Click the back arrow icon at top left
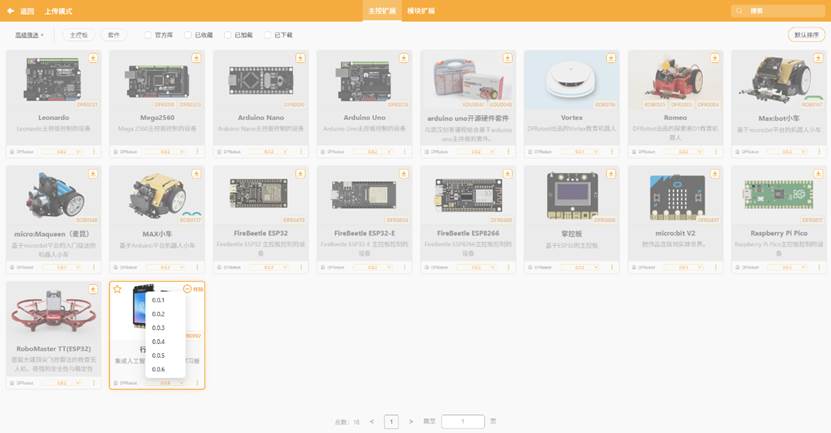 tap(11, 11)
